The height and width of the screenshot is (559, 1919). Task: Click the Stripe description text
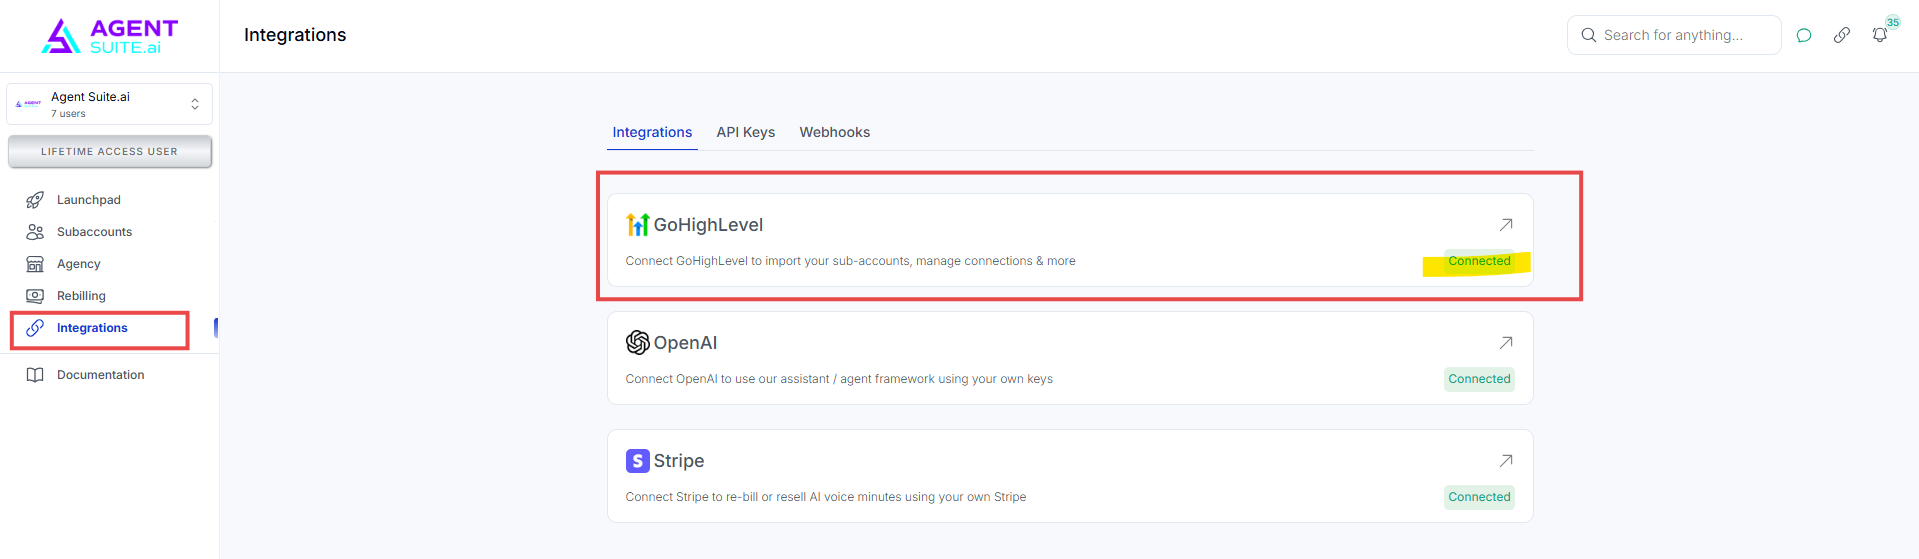click(826, 497)
